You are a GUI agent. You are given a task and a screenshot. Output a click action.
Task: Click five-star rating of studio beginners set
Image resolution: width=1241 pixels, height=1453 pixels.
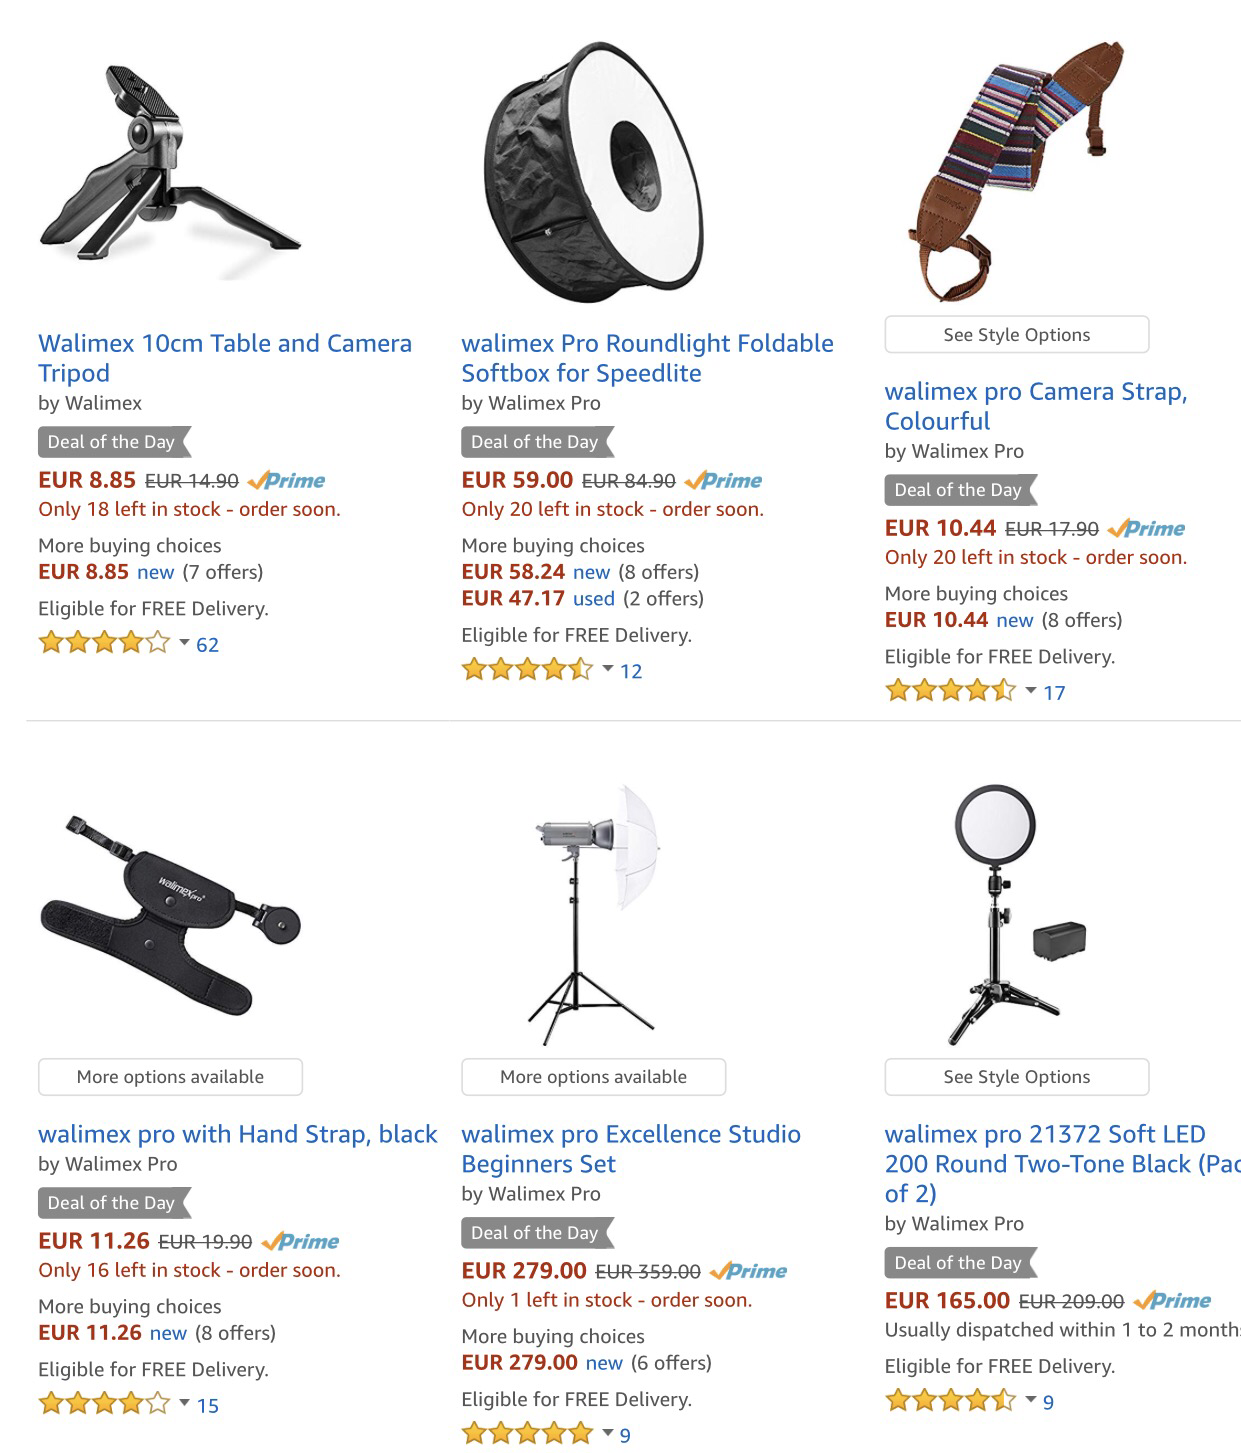[528, 1434]
